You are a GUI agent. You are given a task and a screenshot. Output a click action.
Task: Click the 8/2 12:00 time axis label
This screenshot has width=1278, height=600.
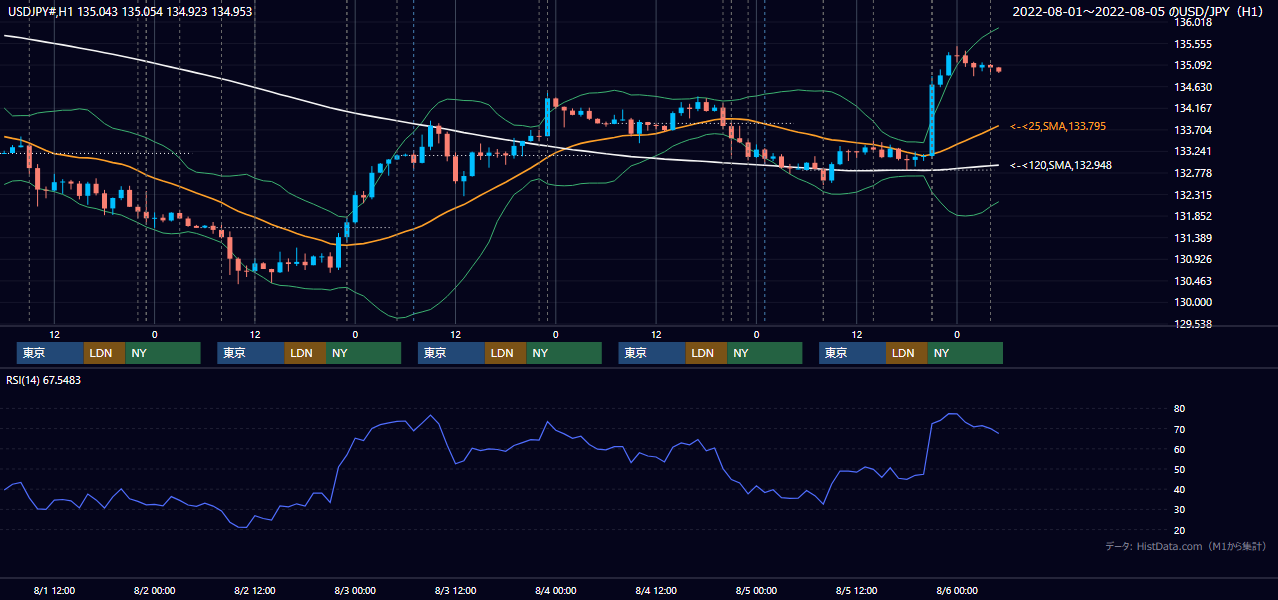coord(255,590)
